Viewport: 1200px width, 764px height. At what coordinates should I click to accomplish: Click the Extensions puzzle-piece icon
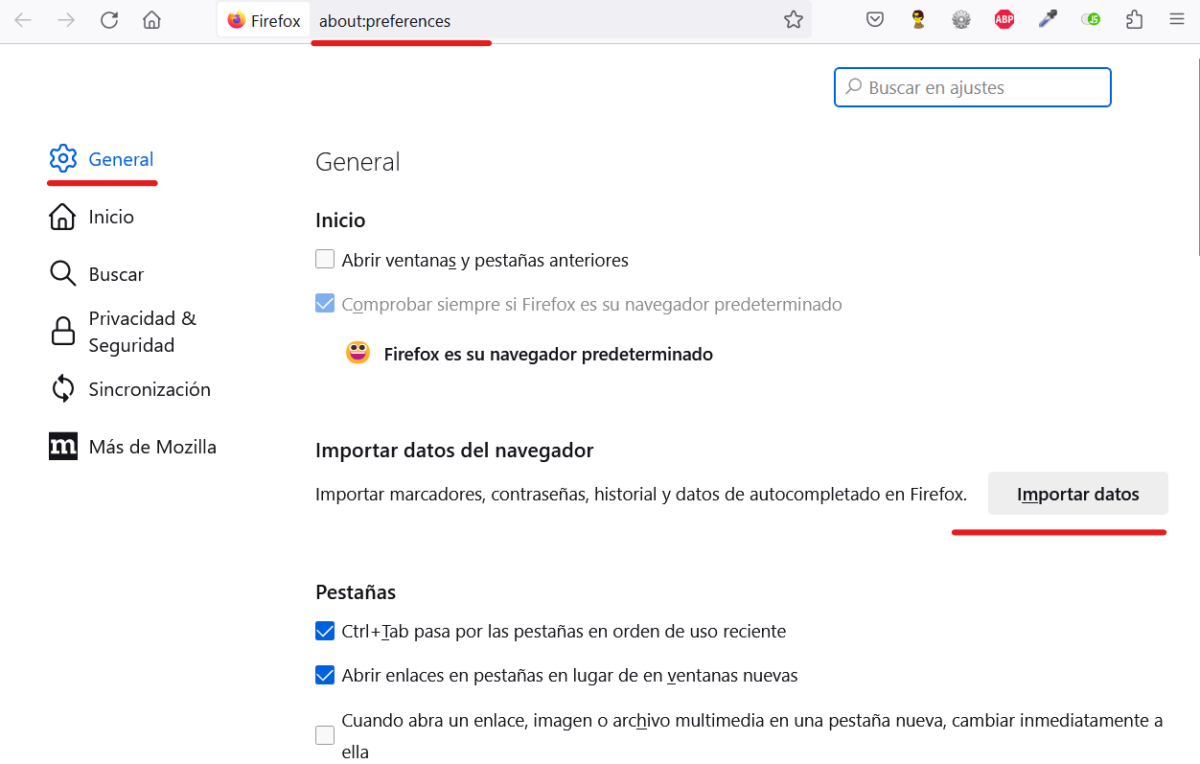click(1133, 19)
